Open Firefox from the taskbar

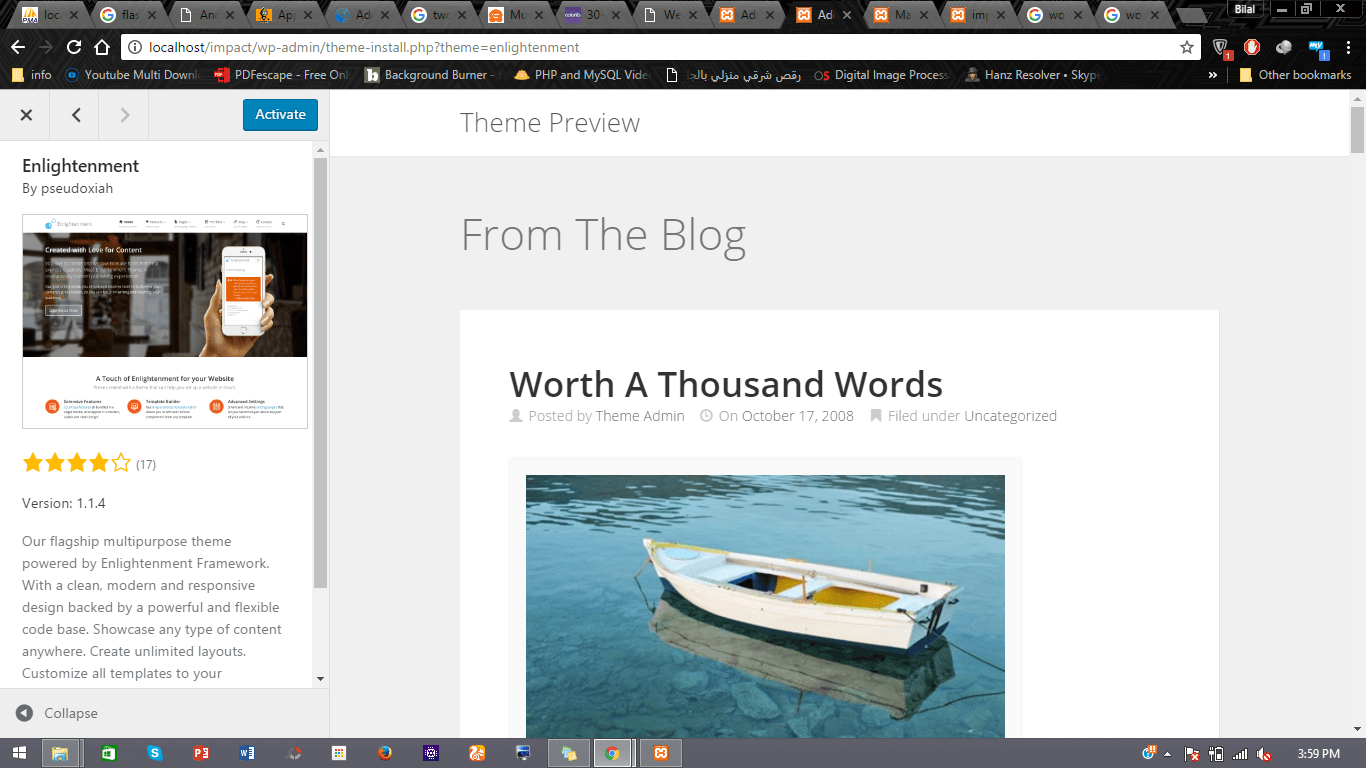click(x=384, y=752)
